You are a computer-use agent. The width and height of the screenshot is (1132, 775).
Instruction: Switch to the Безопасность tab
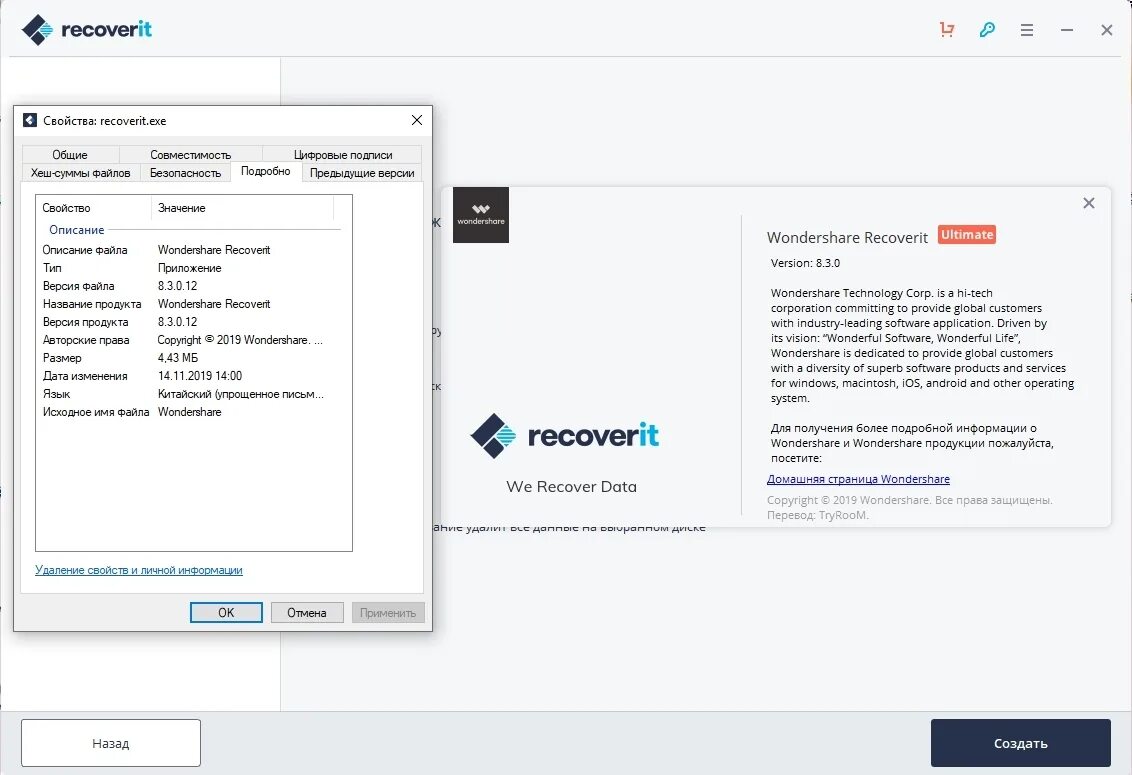point(186,173)
